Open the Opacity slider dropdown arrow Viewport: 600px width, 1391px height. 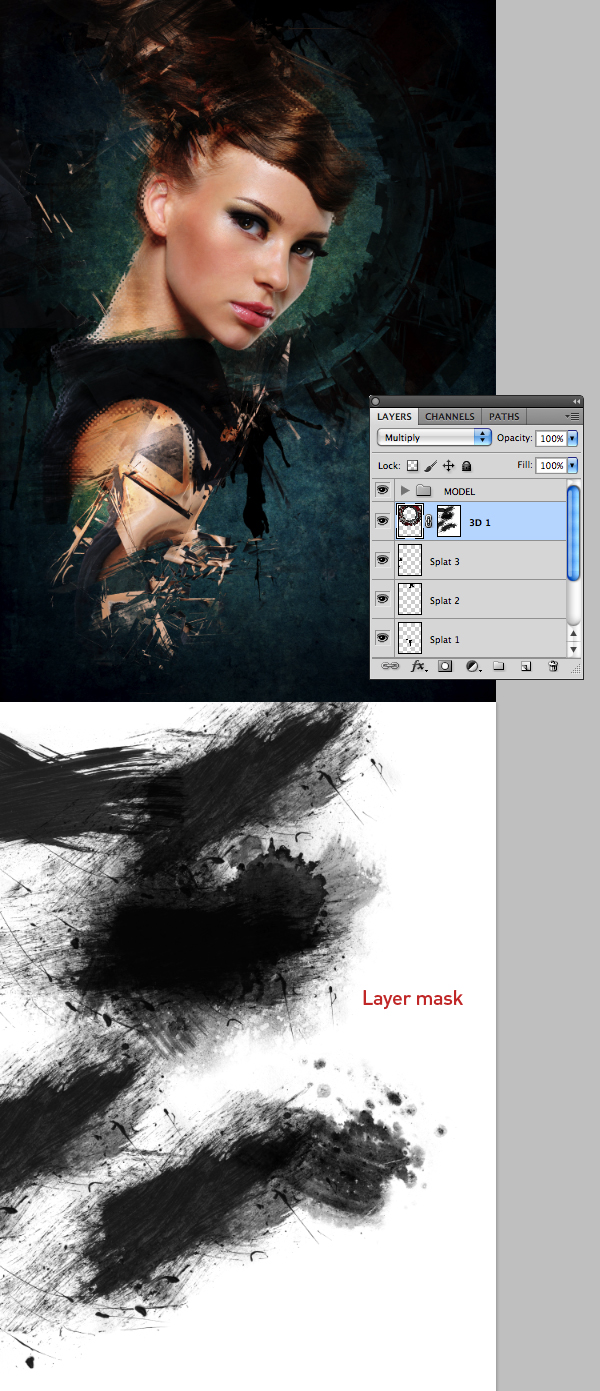pyautogui.click(x=572, y=438)
